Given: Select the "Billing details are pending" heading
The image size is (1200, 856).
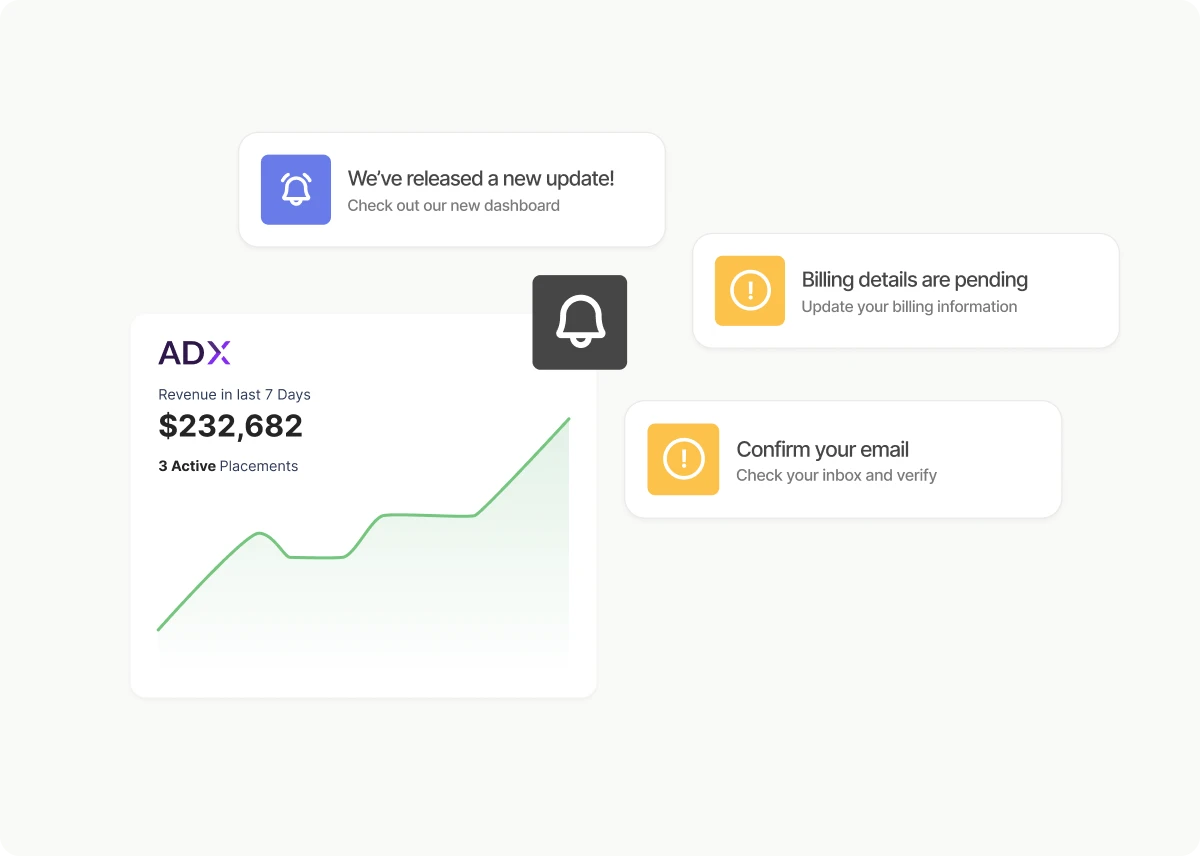Looking at the screenshot, I should click(914, 280).
